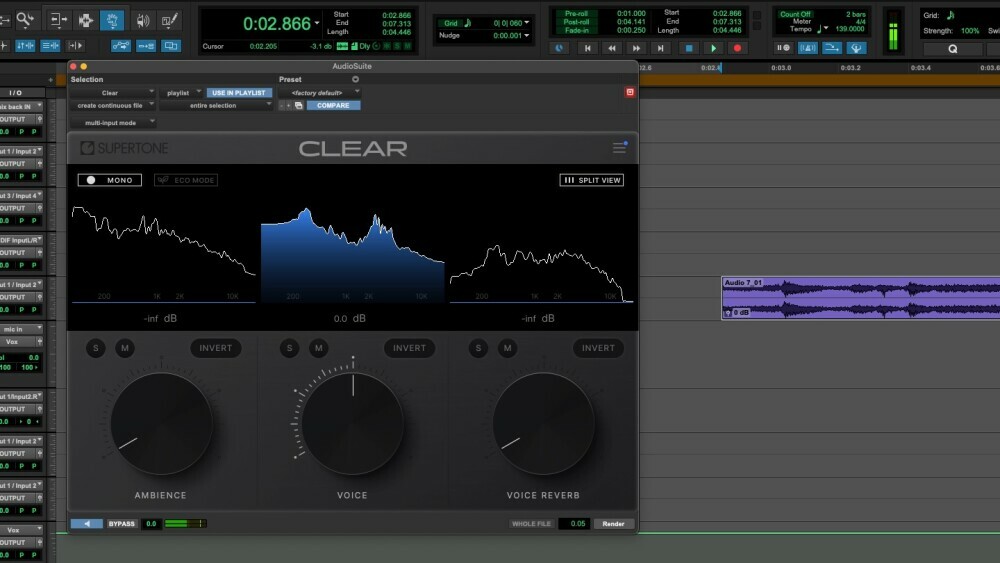The image size is (1000, 563).
Task: Click the 0.05 handle length field
Action: point(575,523)
